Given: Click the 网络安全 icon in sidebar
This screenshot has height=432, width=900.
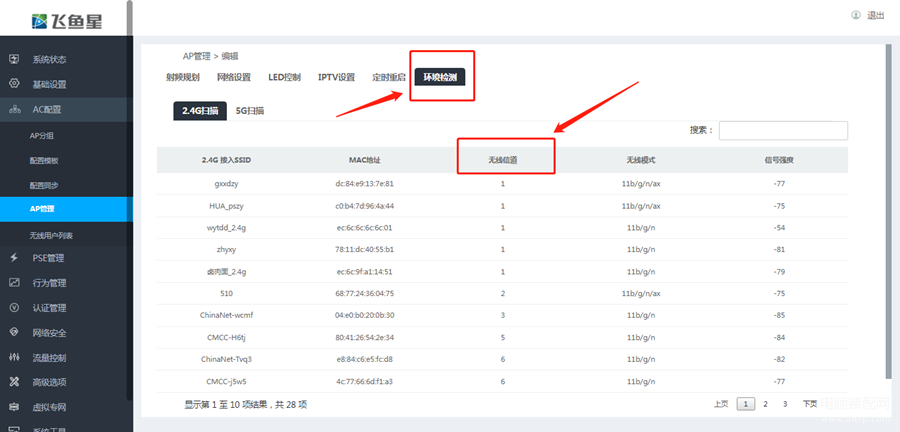Looking at the screenshot, I should 15,333.
